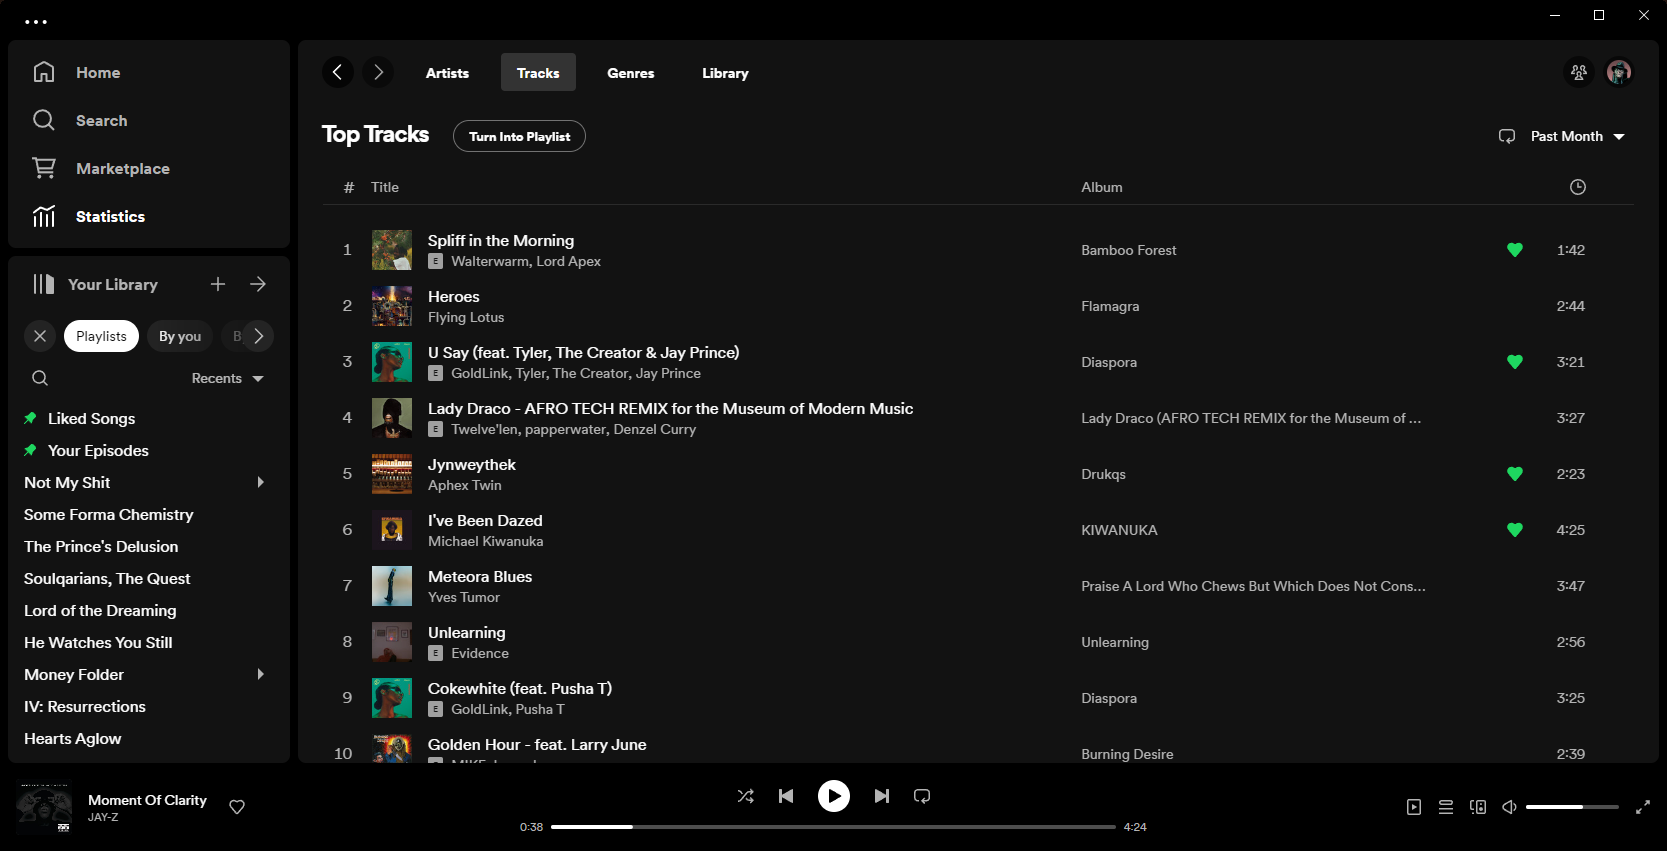Open the Recents sort dropdown

point(228,378)
